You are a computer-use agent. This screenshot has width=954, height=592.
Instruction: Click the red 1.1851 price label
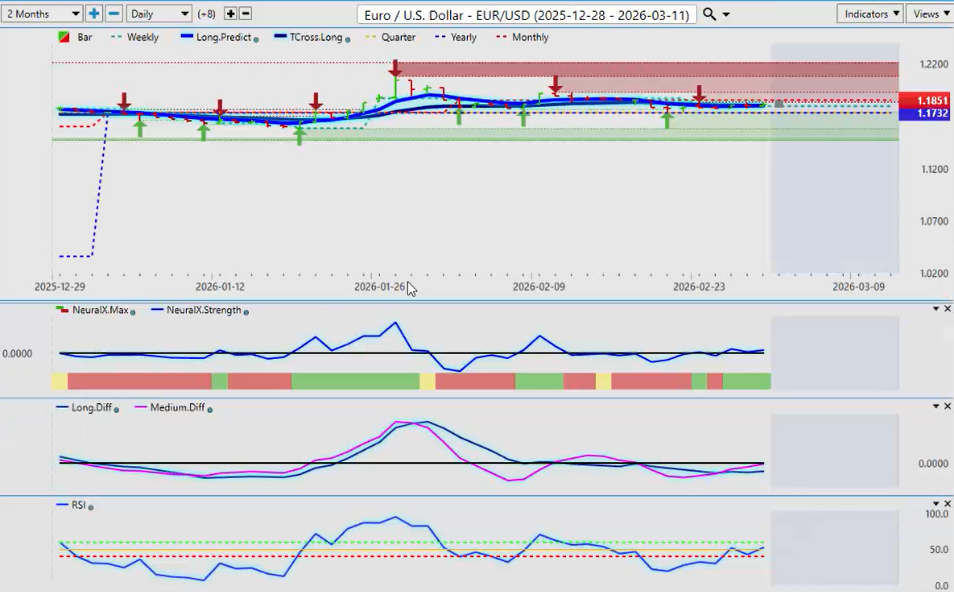click(925, 101)
